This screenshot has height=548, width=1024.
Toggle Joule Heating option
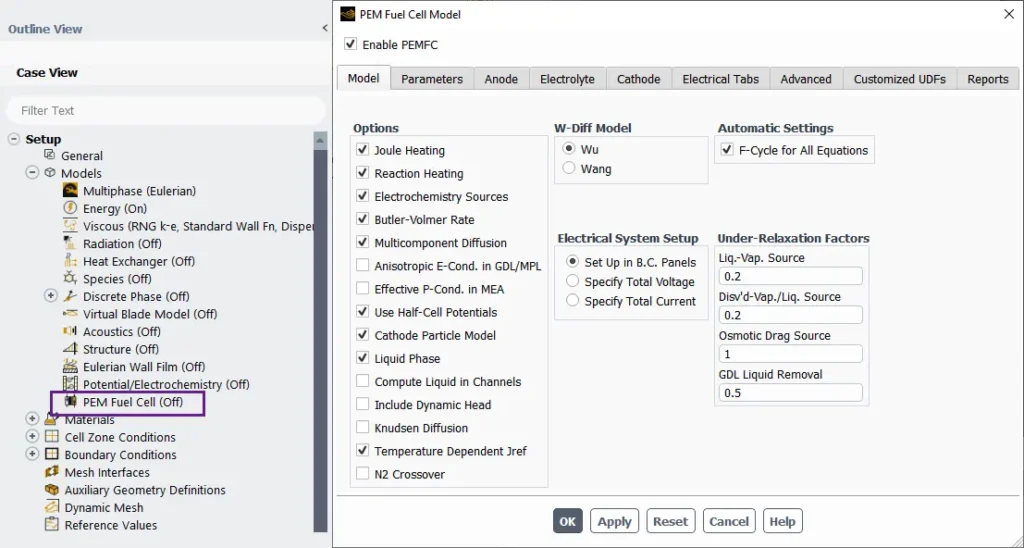click(x=362, y=150)
